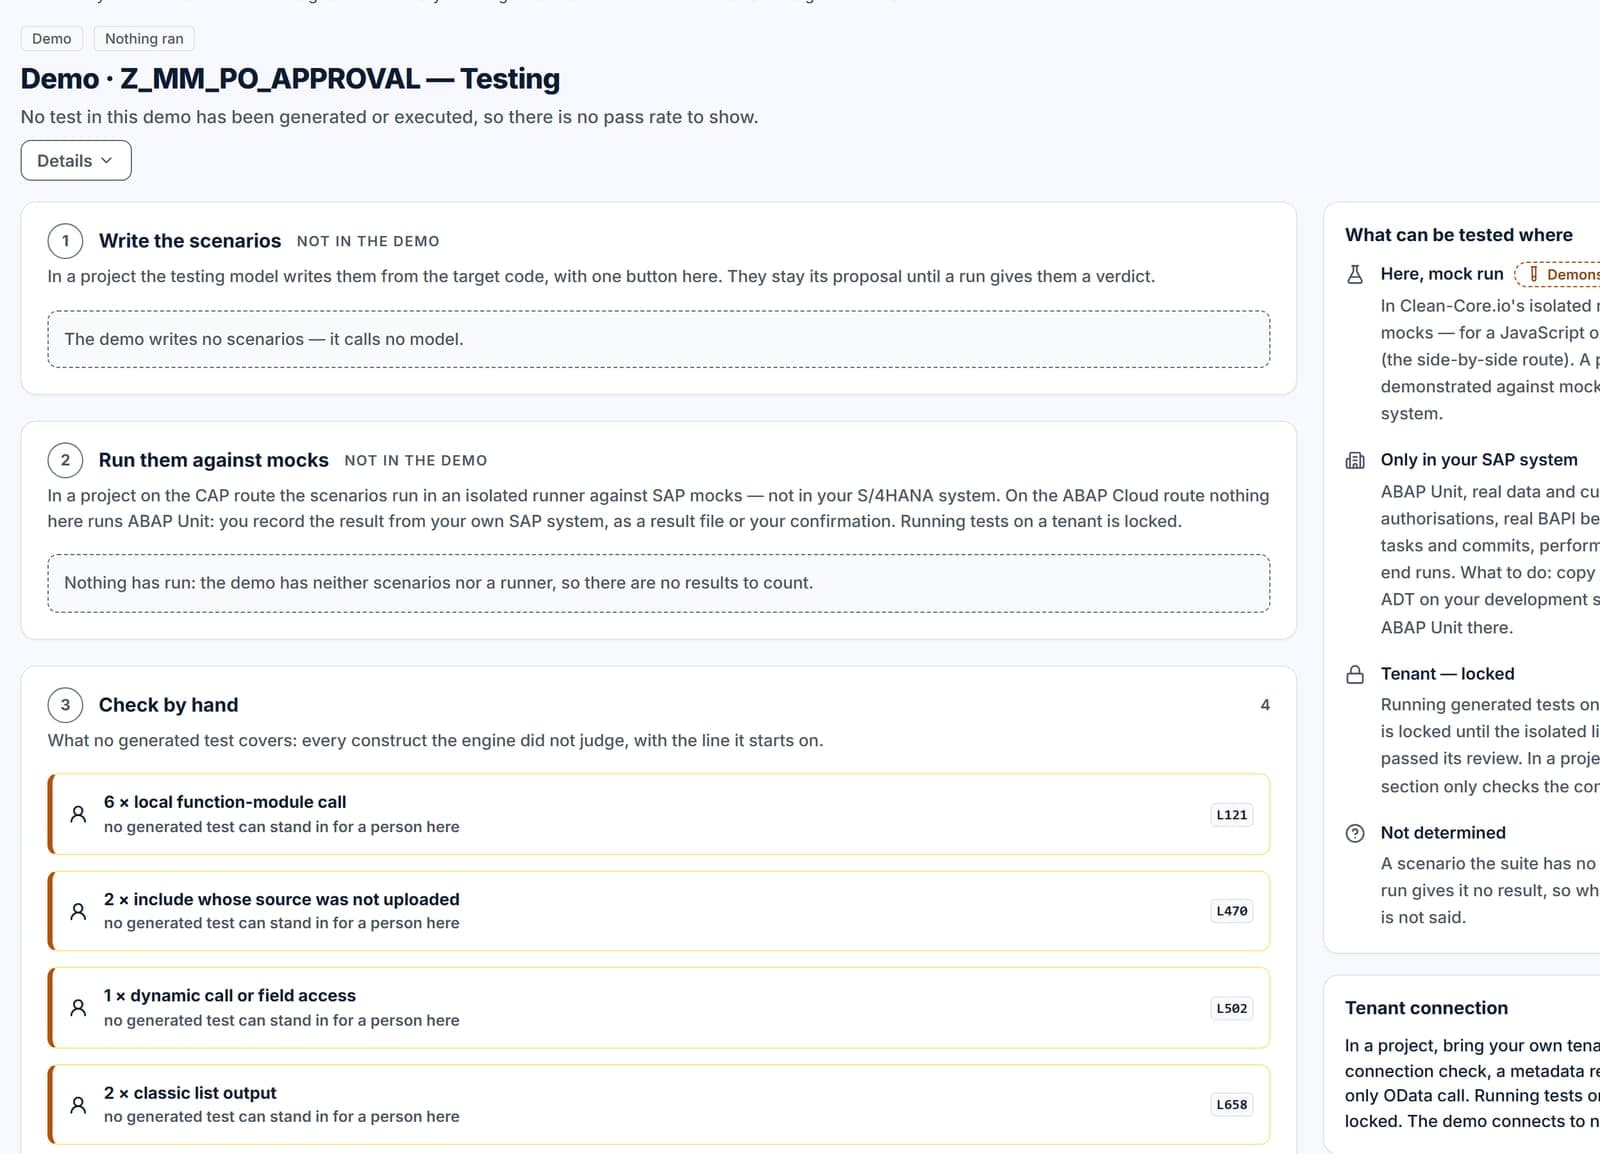Click the person icon beside local function-module call

(78, 814)
